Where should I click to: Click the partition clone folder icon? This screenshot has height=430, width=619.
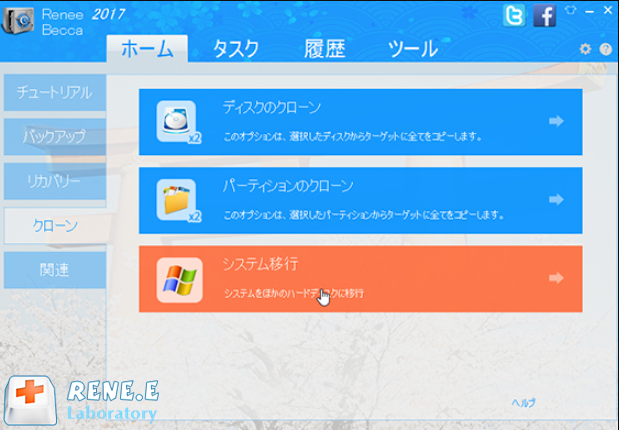point(178,200)
